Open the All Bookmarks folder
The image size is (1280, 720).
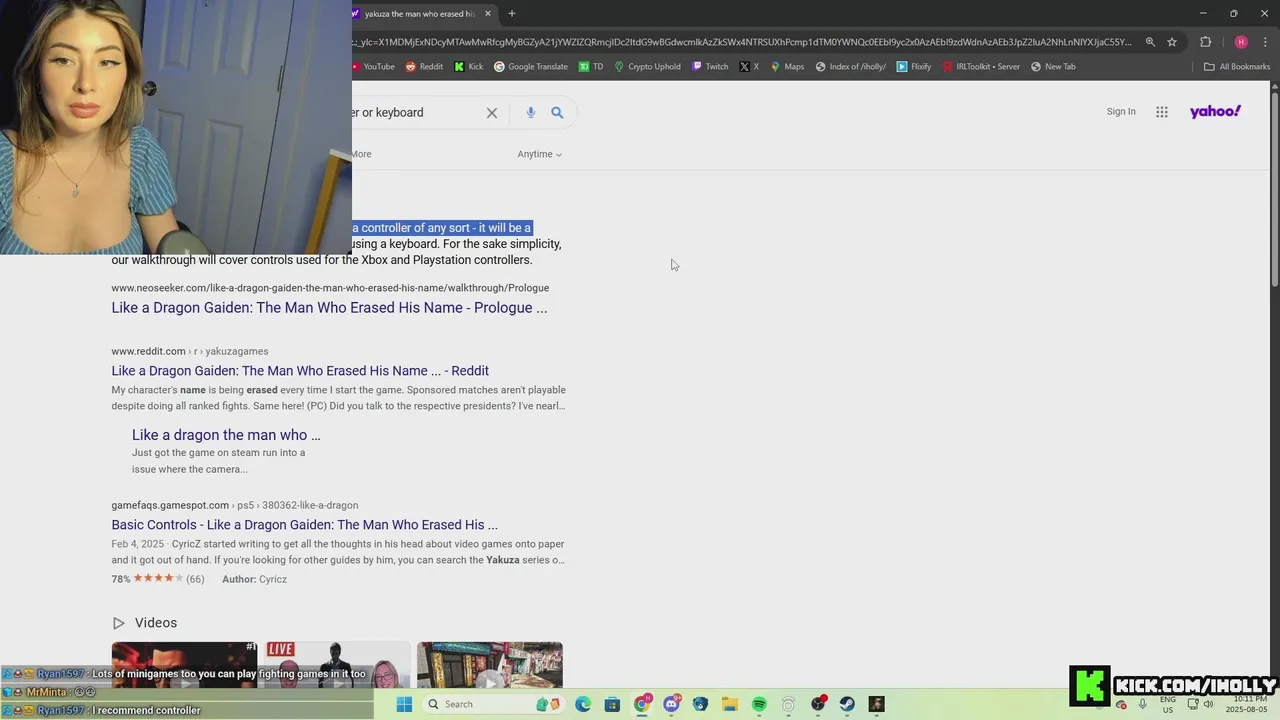(x=1237, y=67)
